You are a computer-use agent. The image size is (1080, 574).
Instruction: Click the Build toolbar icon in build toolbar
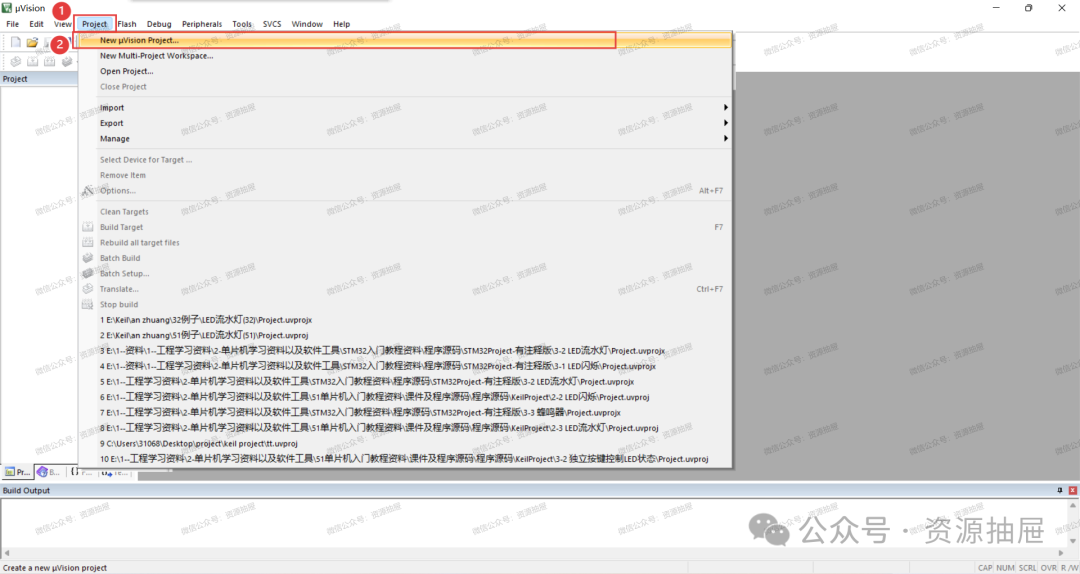(32, 61)
